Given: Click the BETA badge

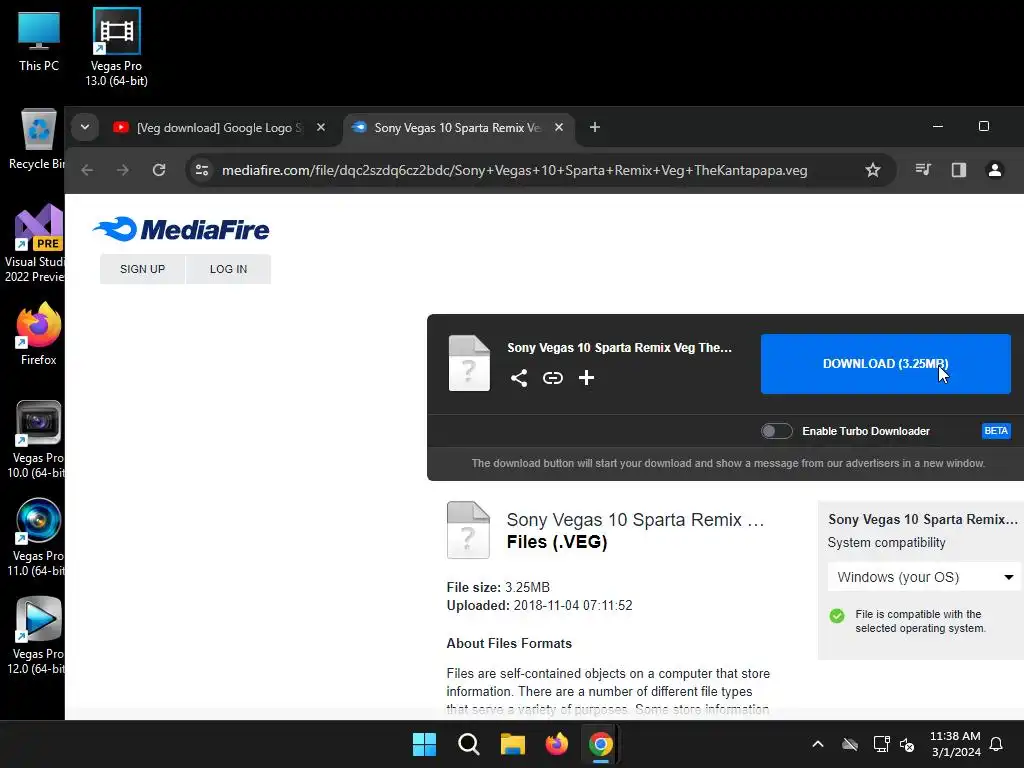Looking at the screenshot, I should click(x=996, y=431).
